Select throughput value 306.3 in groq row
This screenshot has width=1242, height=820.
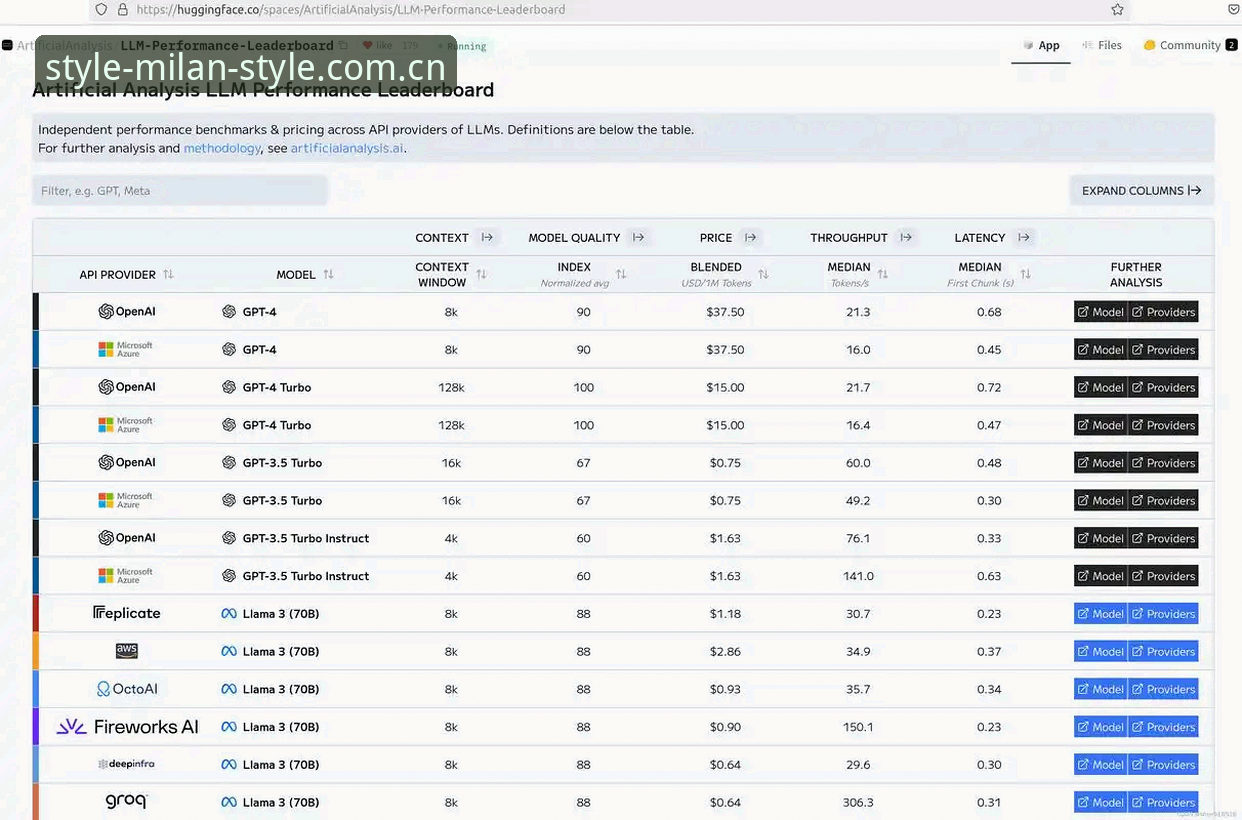[858, 803]
